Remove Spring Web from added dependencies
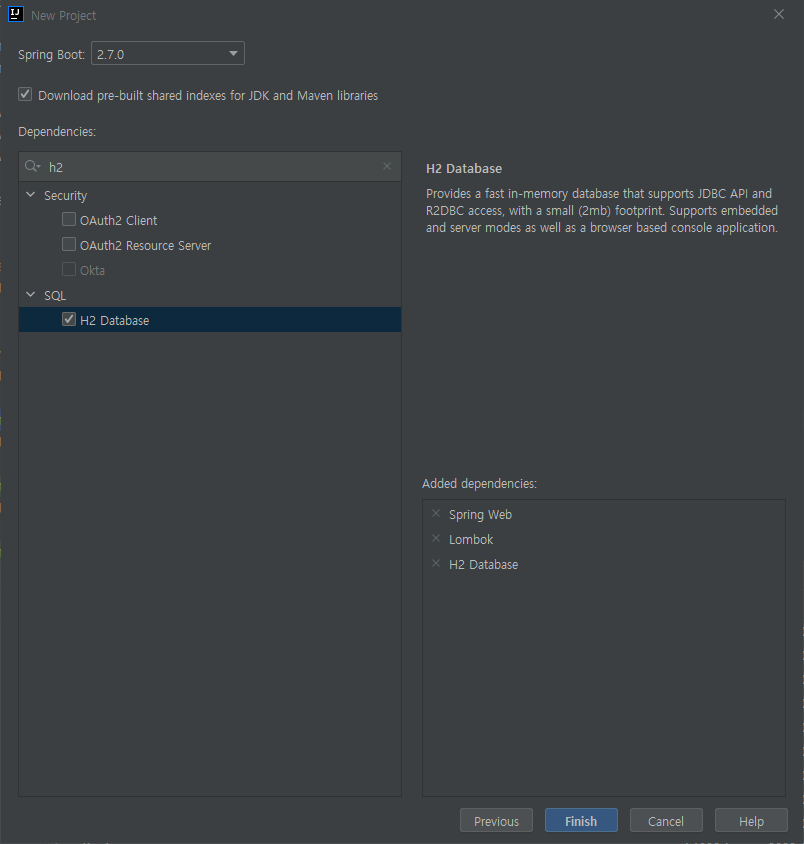 [436, 514]
